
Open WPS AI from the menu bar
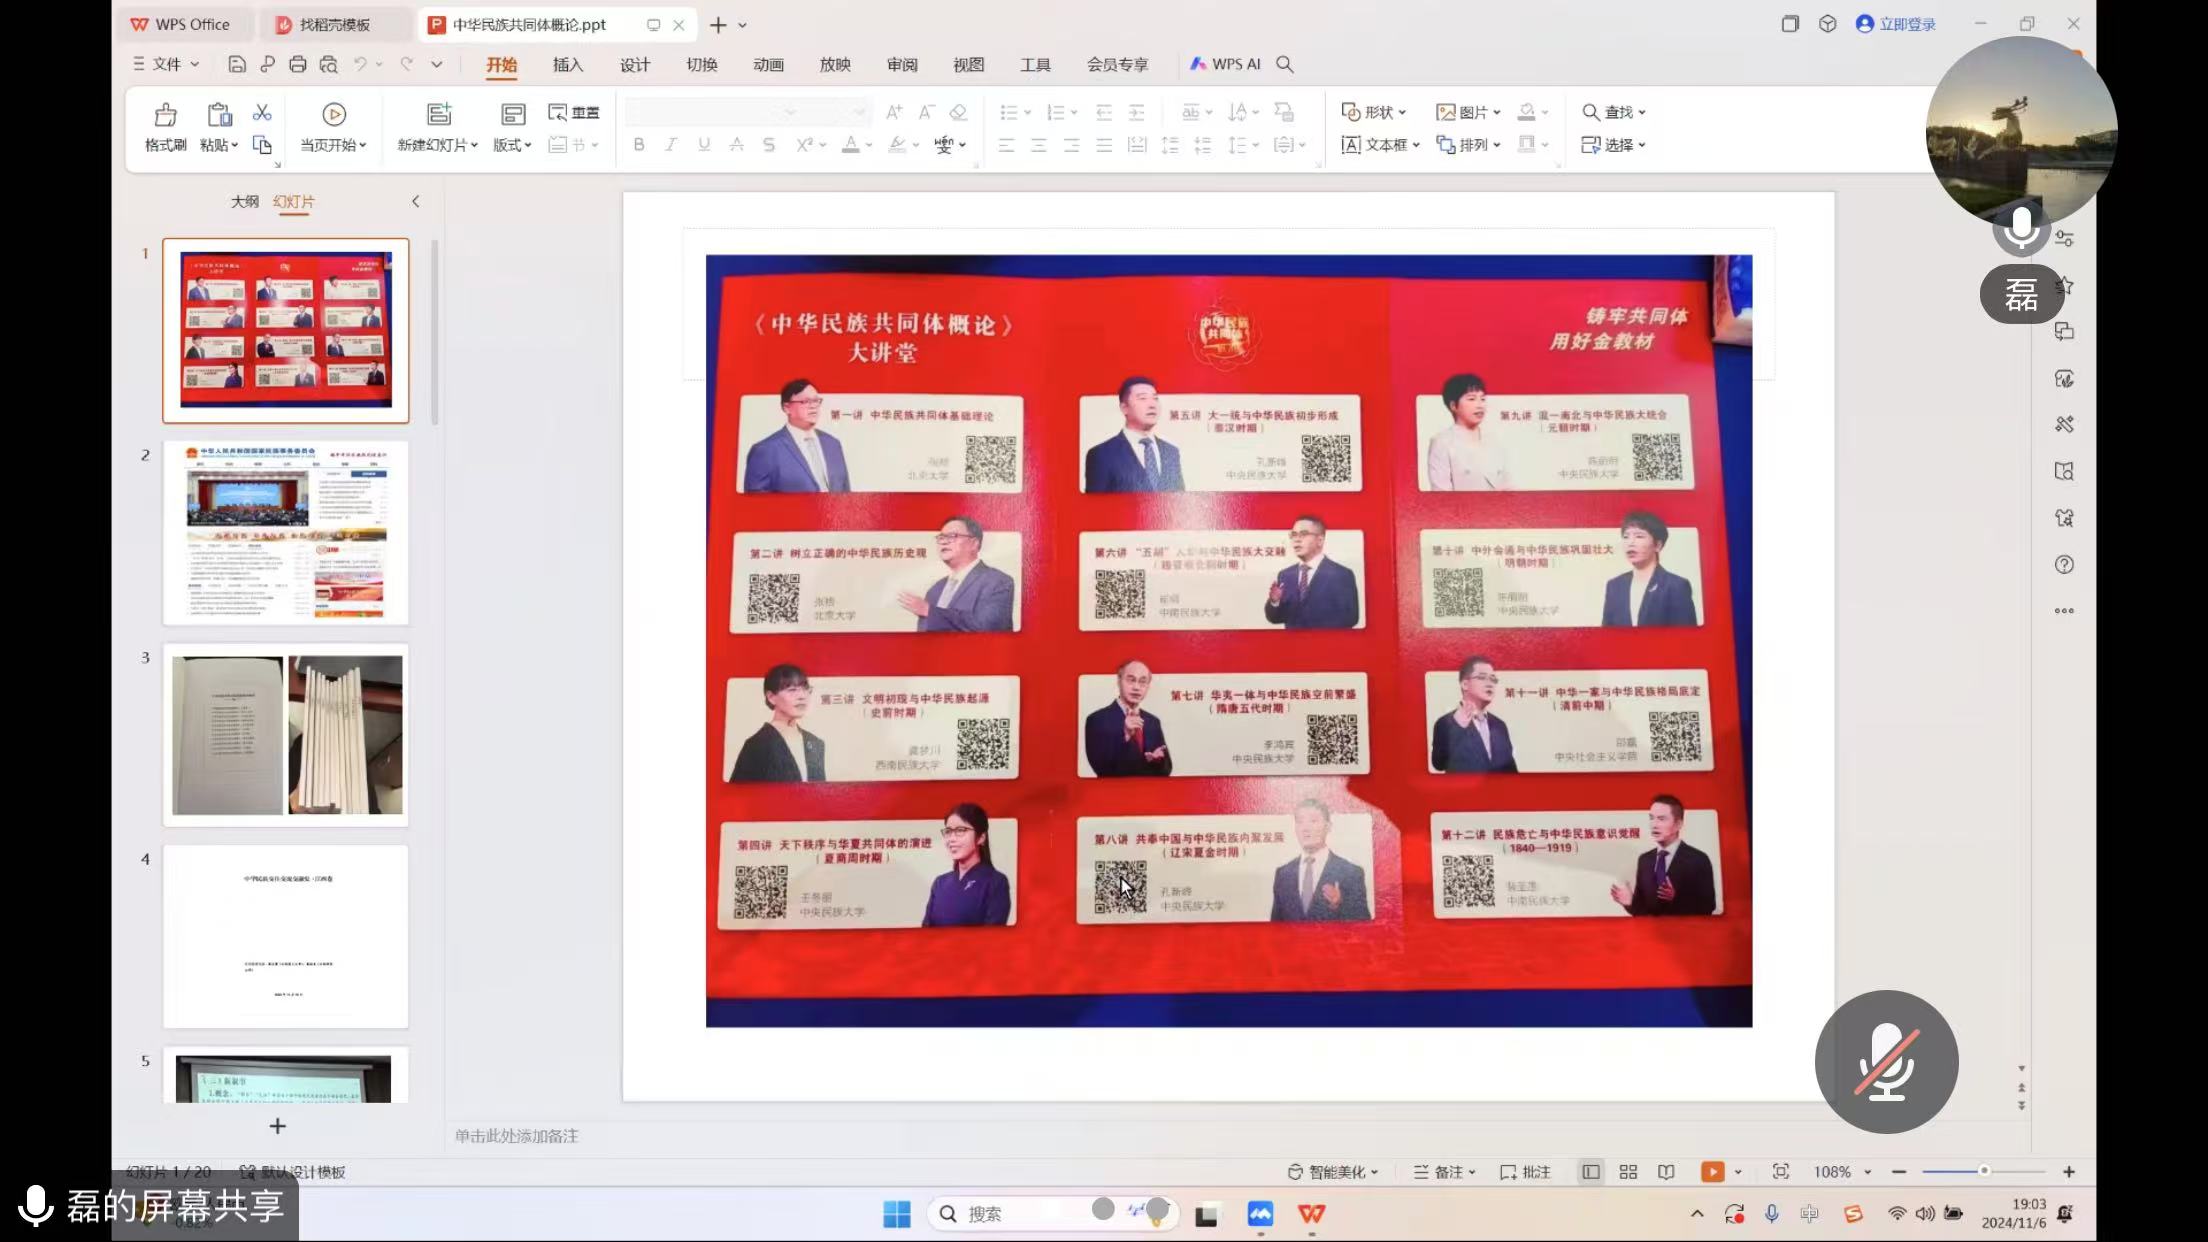[1225, 64]
